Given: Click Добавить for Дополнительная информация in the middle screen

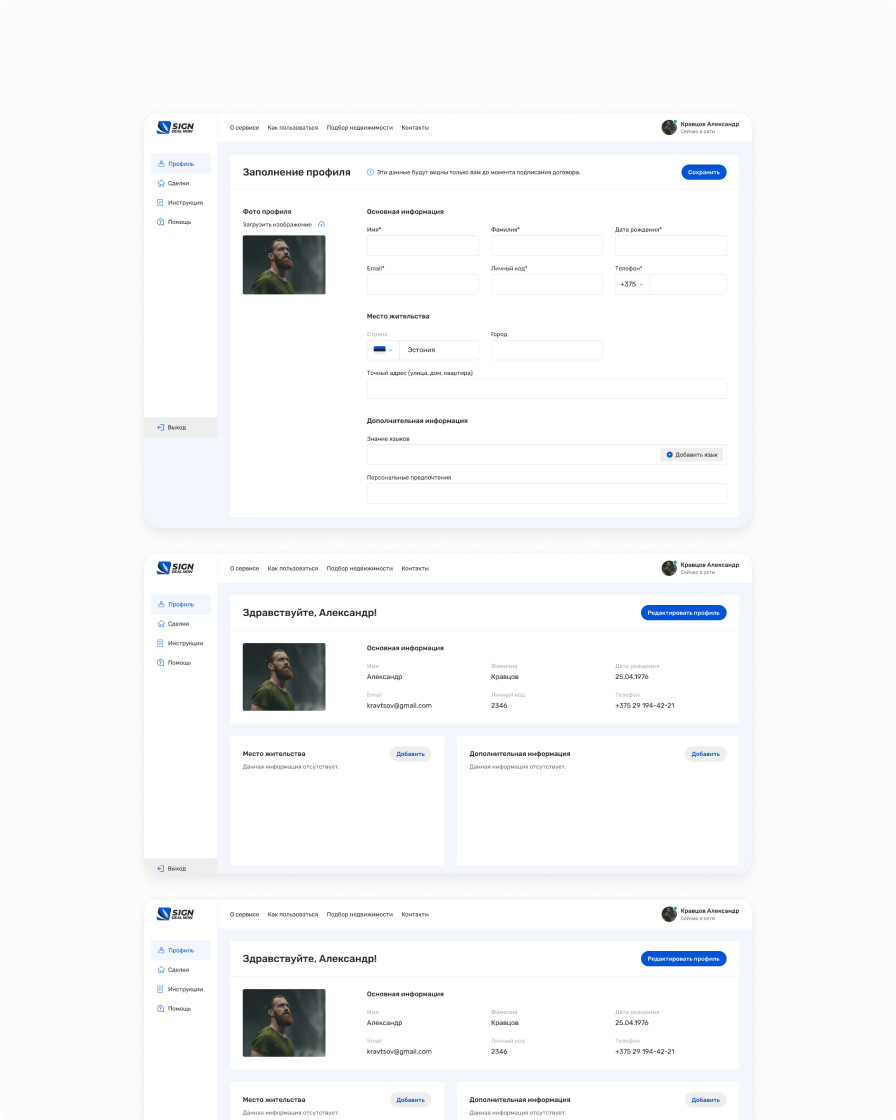Looking at the screenshot, I should 705,754.
